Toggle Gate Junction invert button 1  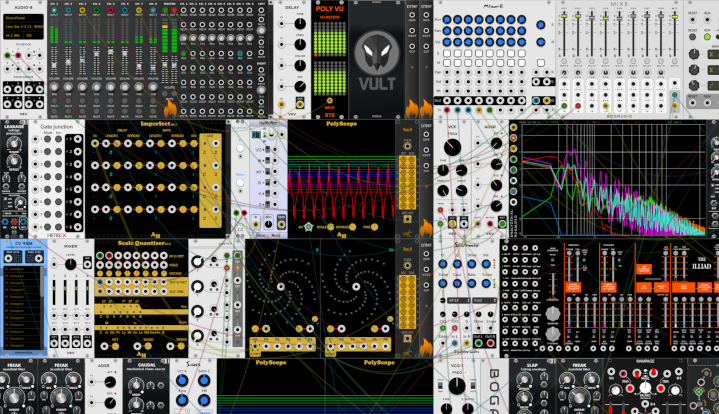click(x=59, y=139)
